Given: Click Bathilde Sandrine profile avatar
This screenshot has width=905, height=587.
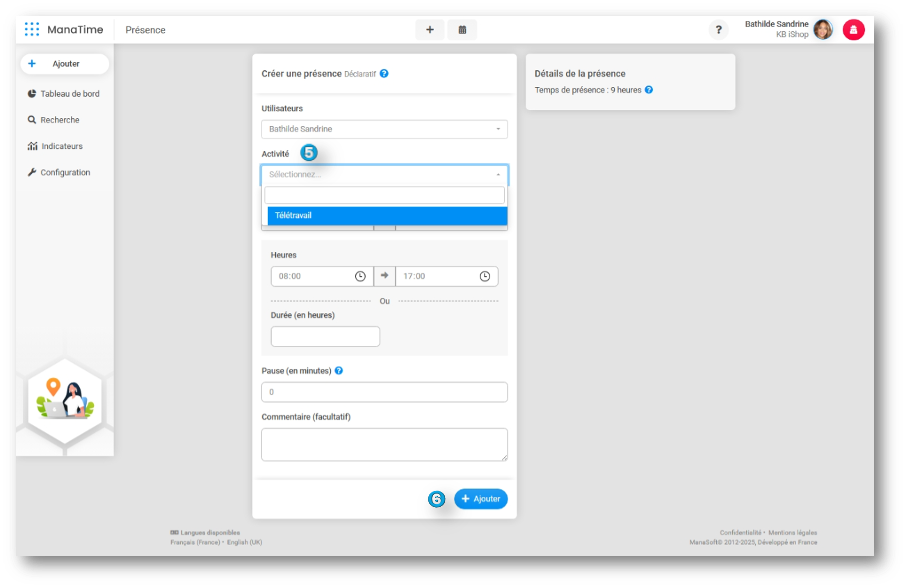Looking at the screenshot, I should click(x=823, y=29).
